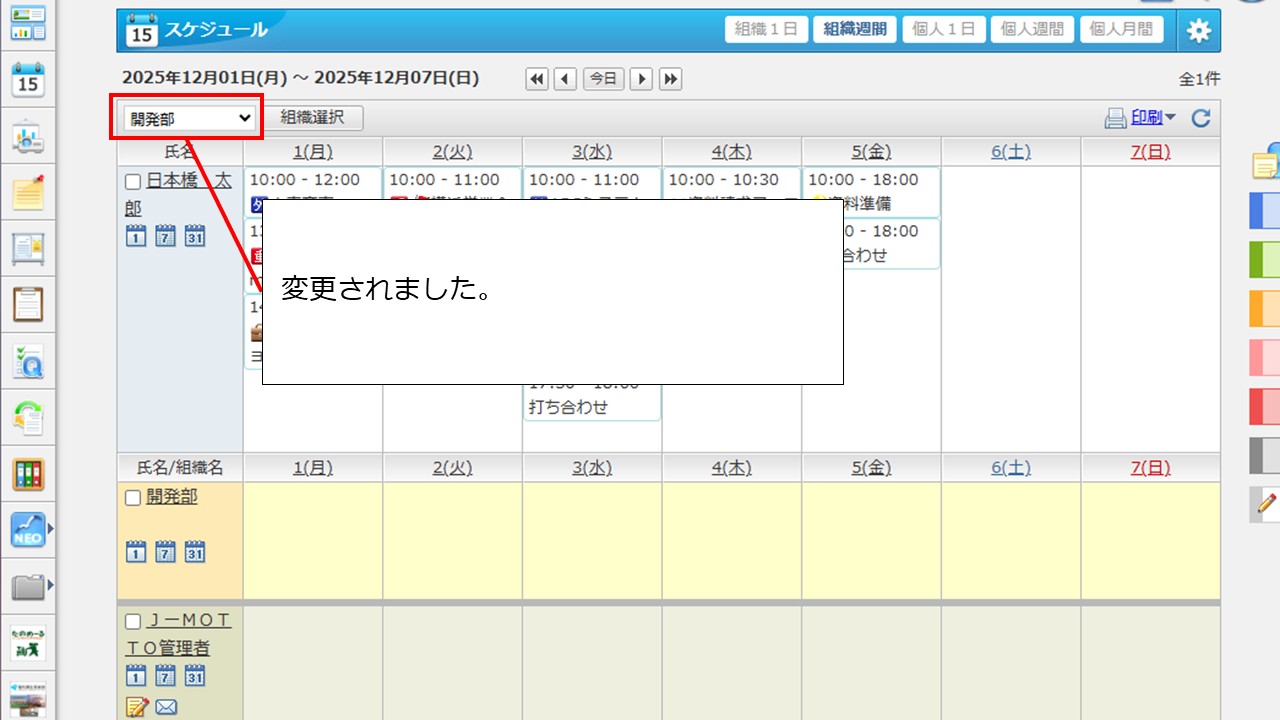Check the box next to 日本橋 太郎
The height and width of the screenshot is (720, 1280).
pyautogui.click(x=133, y=182)
